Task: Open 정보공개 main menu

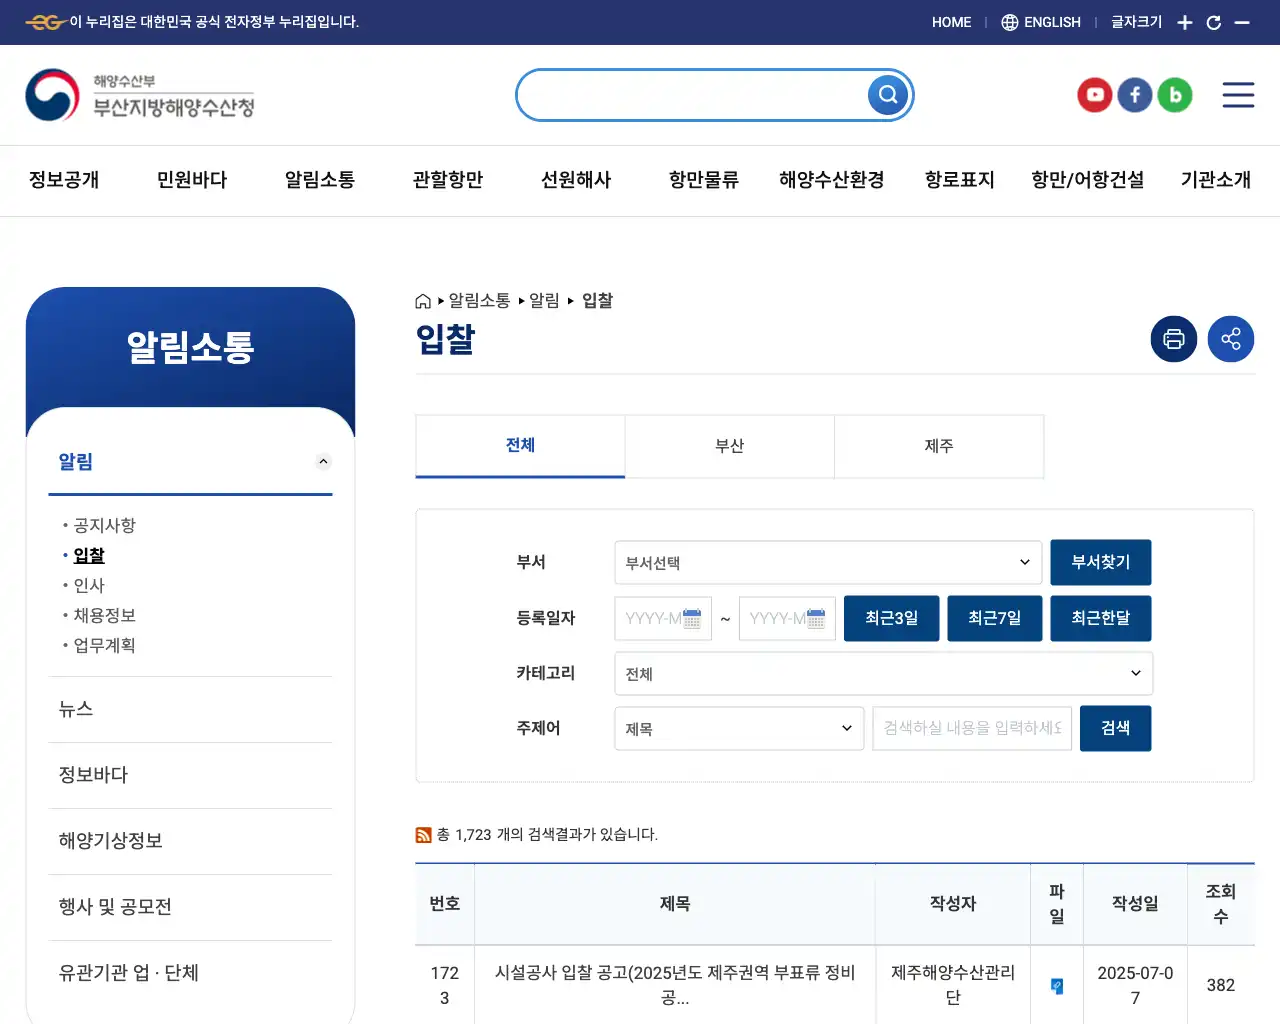Action: 64,180
